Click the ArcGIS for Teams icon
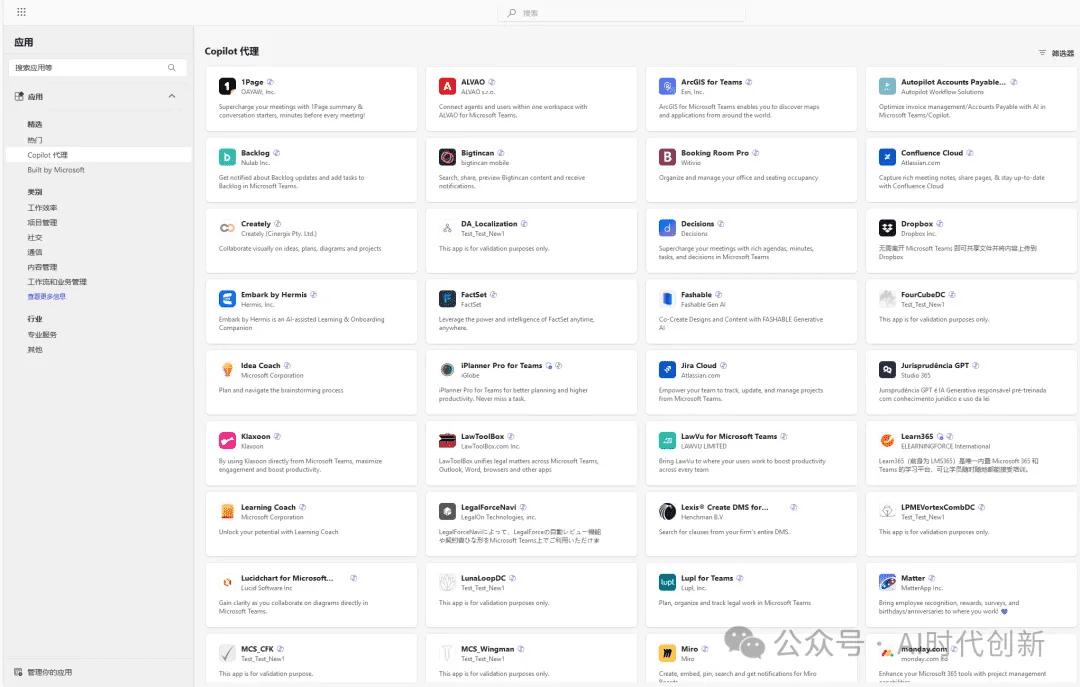This screenshot has height=687, width=1080. pyautogui.click(x=667, y=86)
